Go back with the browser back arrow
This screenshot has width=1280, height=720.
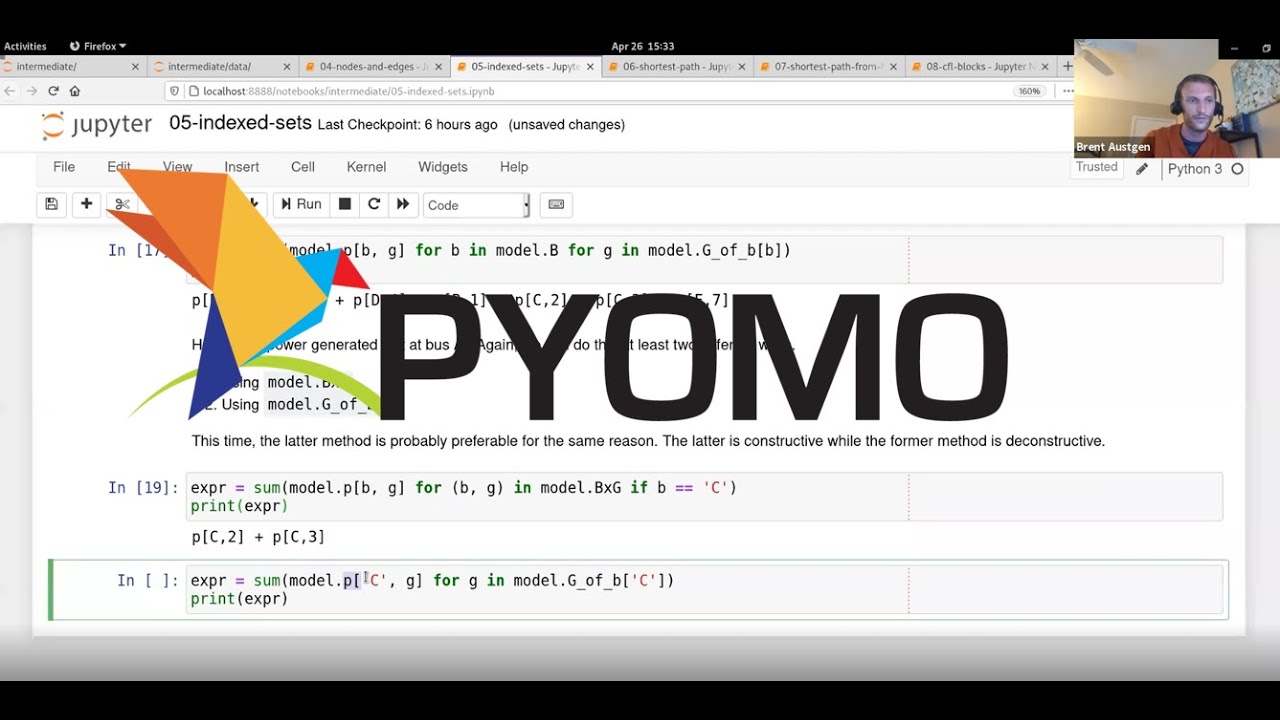tap(10, 91)
